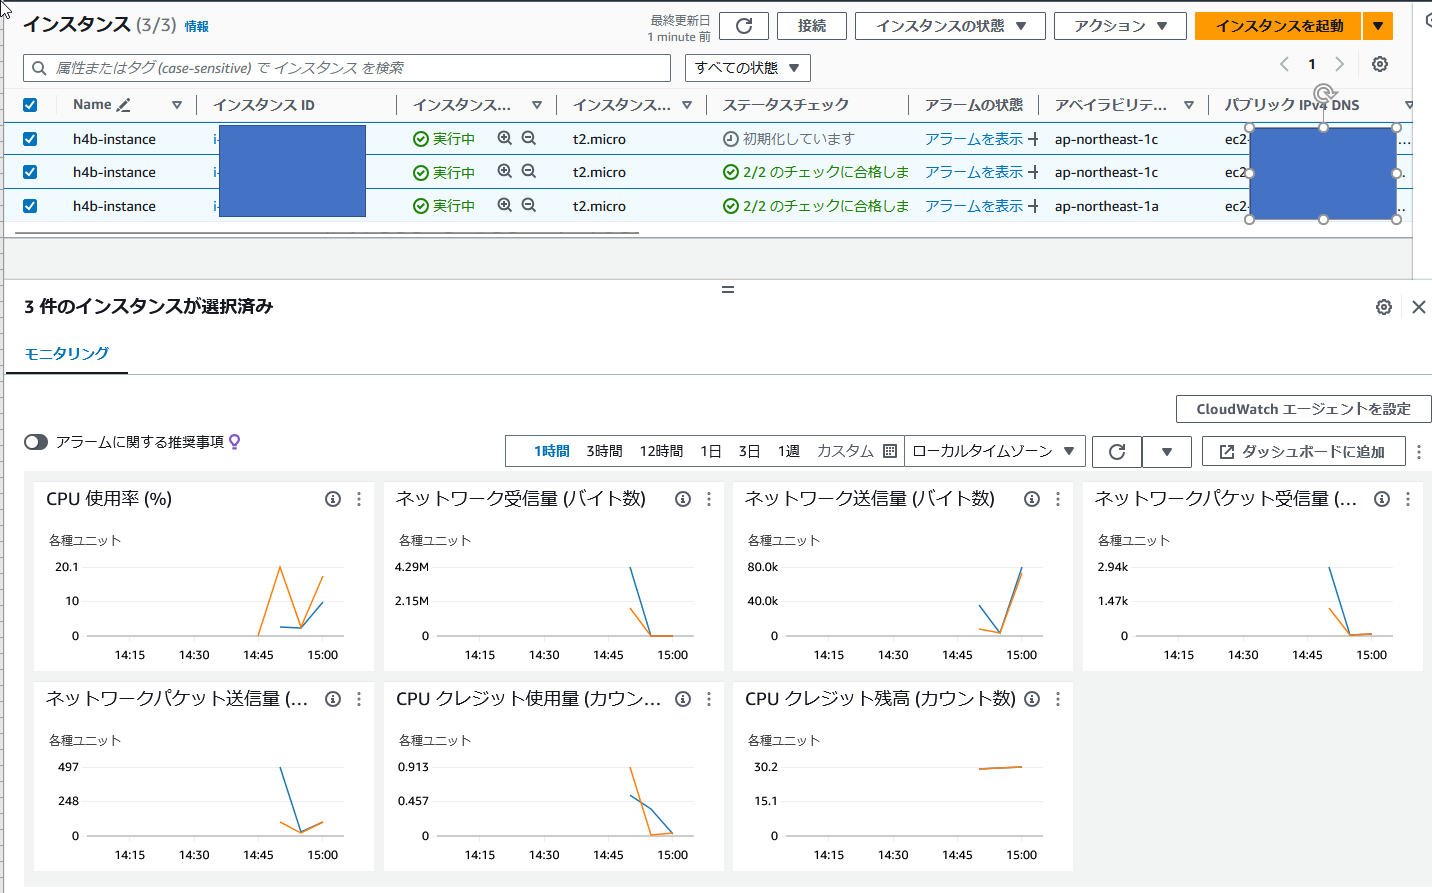Show info for ネットワーク受信量 graph
This screenshot has height=893, width=1432.
click(683, 499)
